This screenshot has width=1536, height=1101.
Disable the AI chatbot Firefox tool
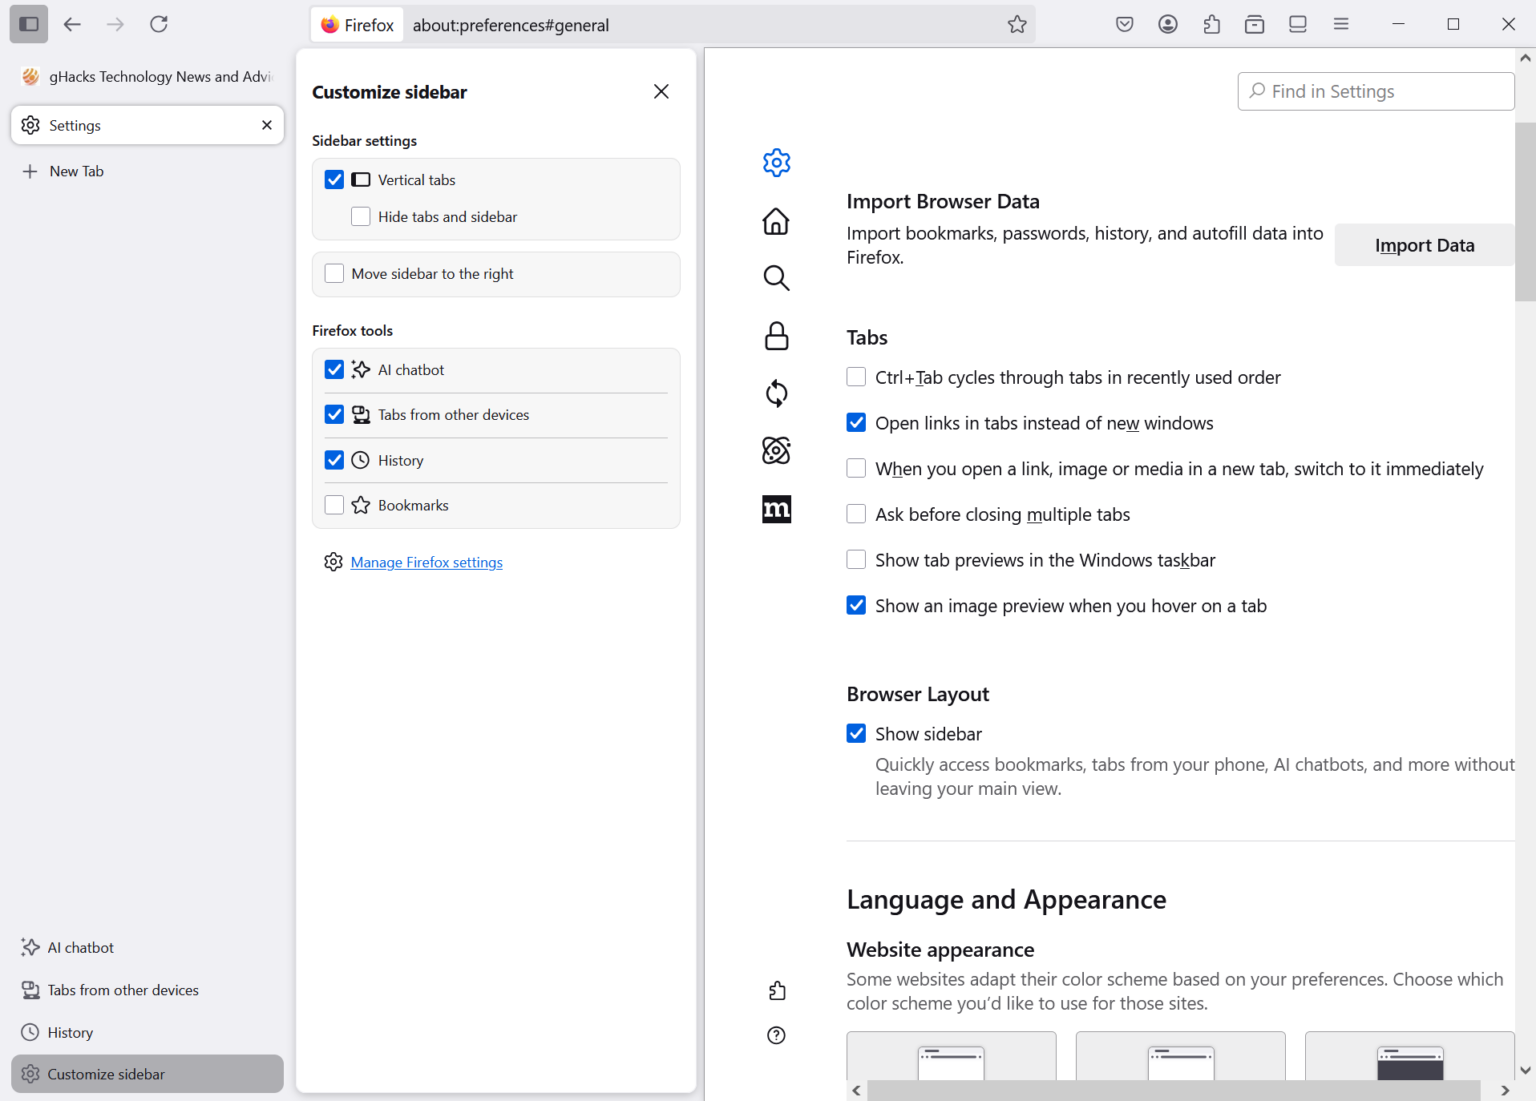pyautogui.click(x=334, y=369)
